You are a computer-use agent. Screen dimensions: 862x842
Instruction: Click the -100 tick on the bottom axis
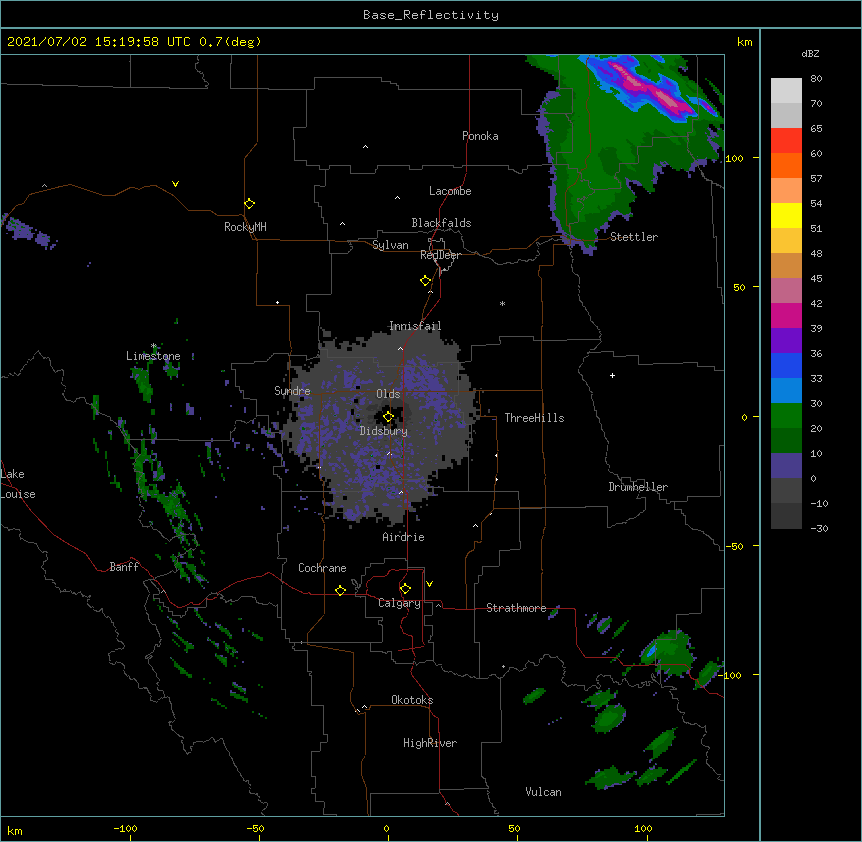click(125, 828)
